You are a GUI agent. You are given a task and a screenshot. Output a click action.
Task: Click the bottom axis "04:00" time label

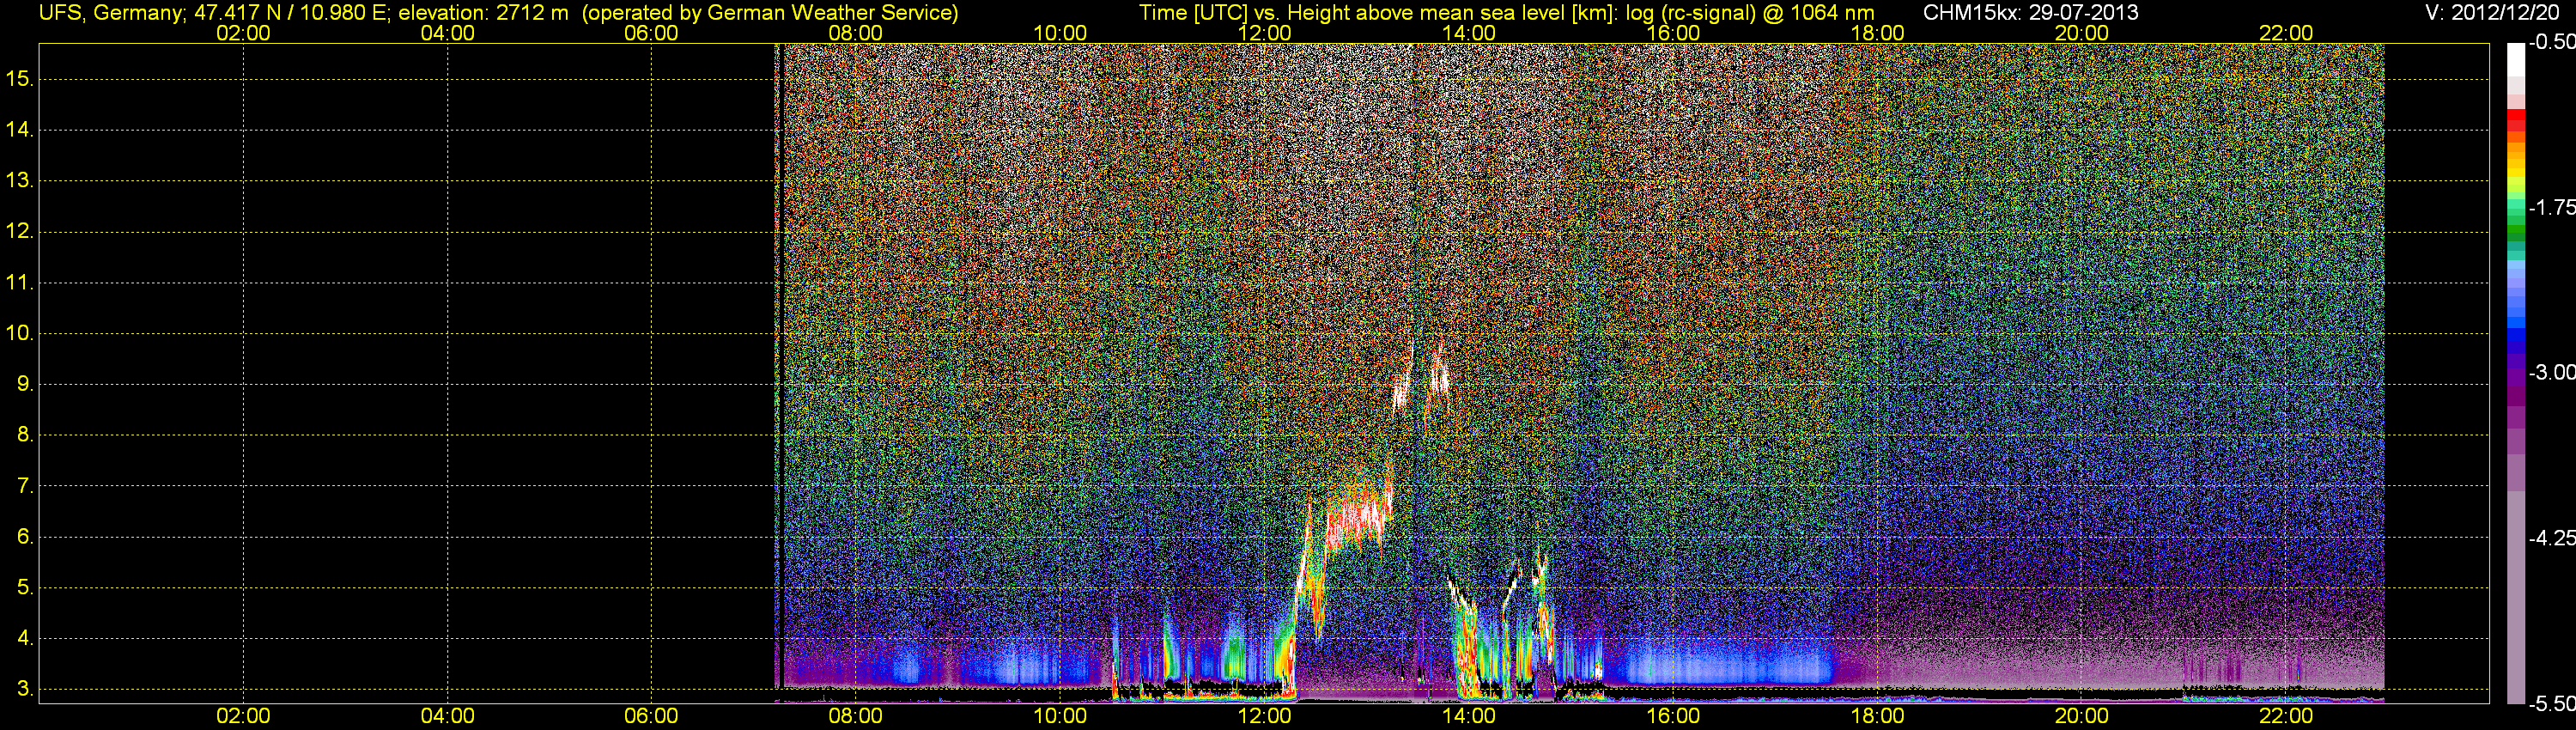[x=448, y=716]
